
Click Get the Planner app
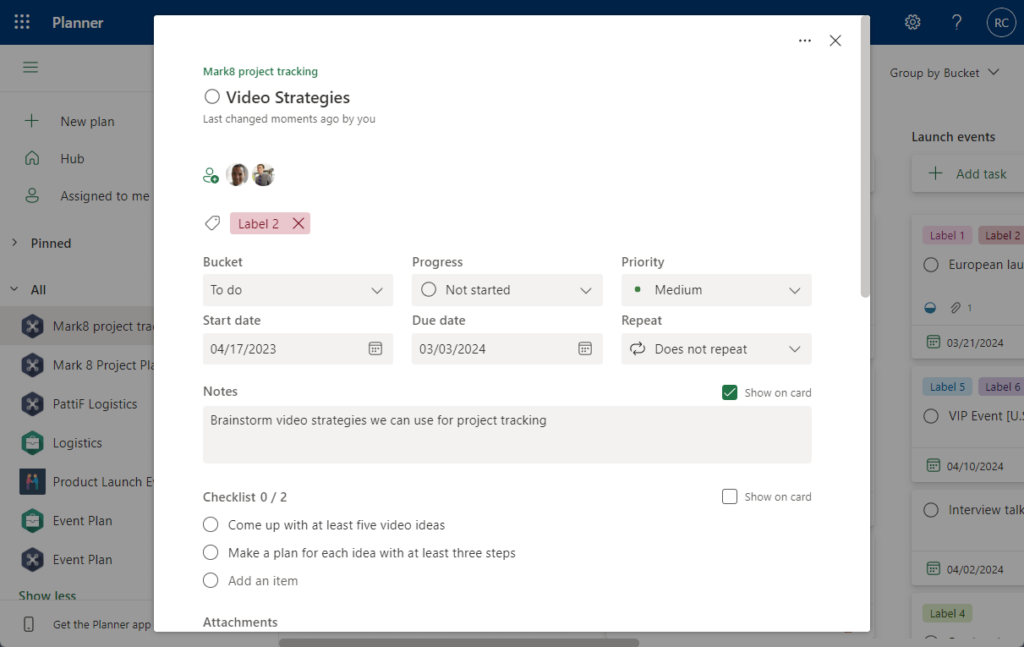click(102, 624)
